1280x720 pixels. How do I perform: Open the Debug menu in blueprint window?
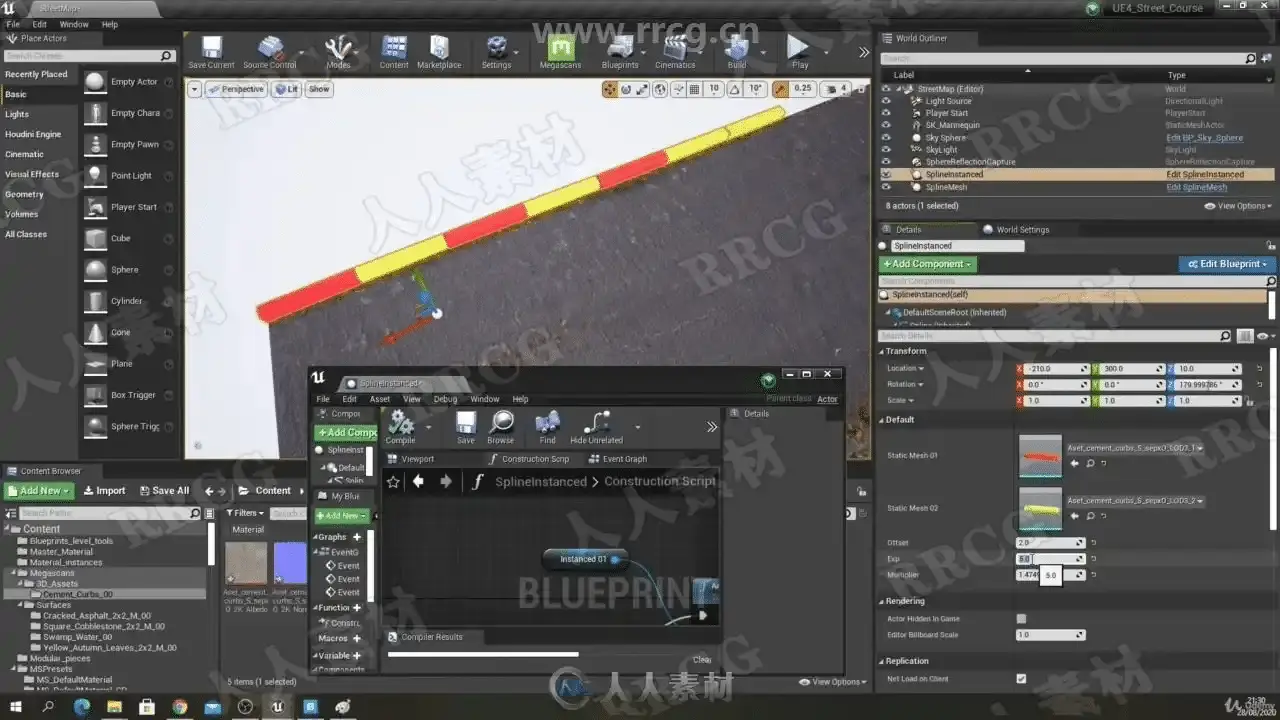pos(445,399)
